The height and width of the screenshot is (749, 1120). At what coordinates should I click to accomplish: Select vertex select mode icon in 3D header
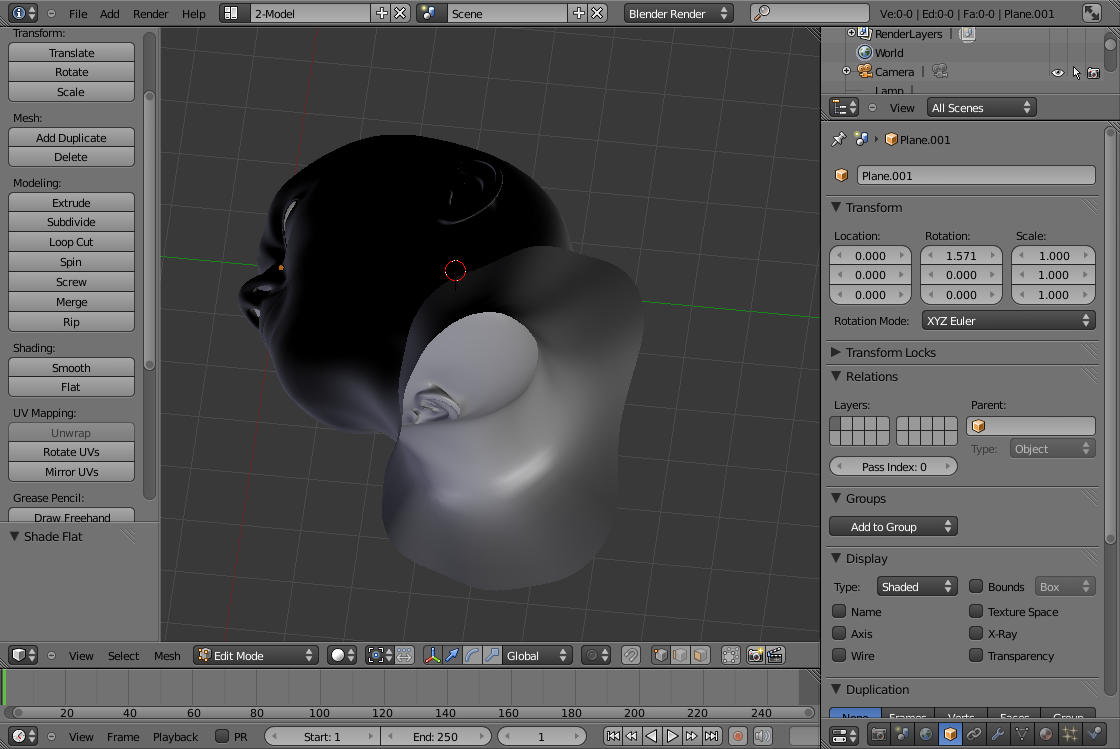click(x=660, y=656)
